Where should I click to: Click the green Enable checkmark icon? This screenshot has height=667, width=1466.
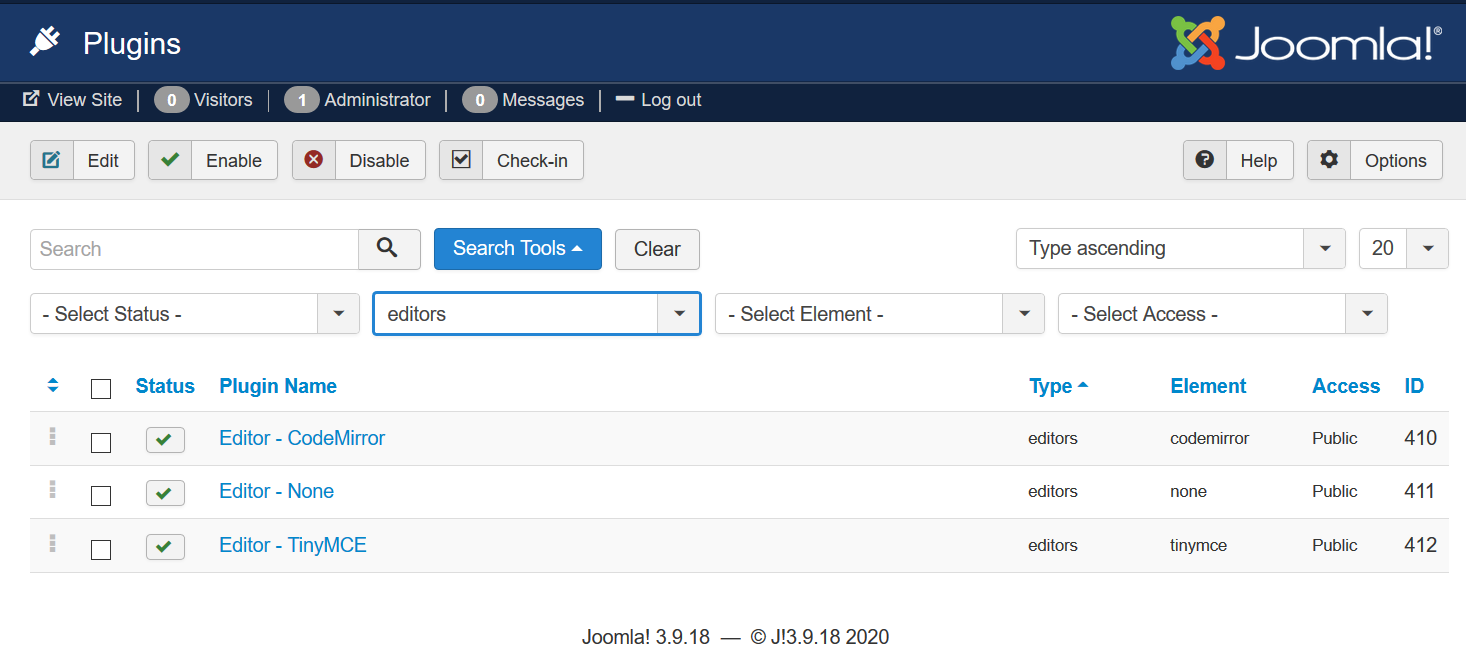click(x=170, y=160)
